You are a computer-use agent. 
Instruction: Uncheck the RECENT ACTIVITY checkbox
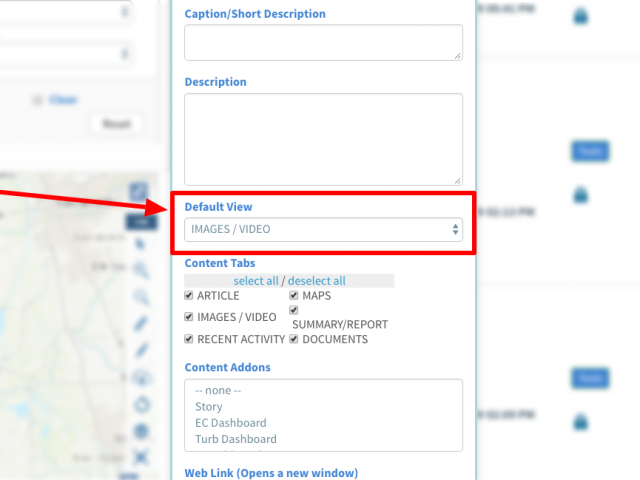click(189, 339)
